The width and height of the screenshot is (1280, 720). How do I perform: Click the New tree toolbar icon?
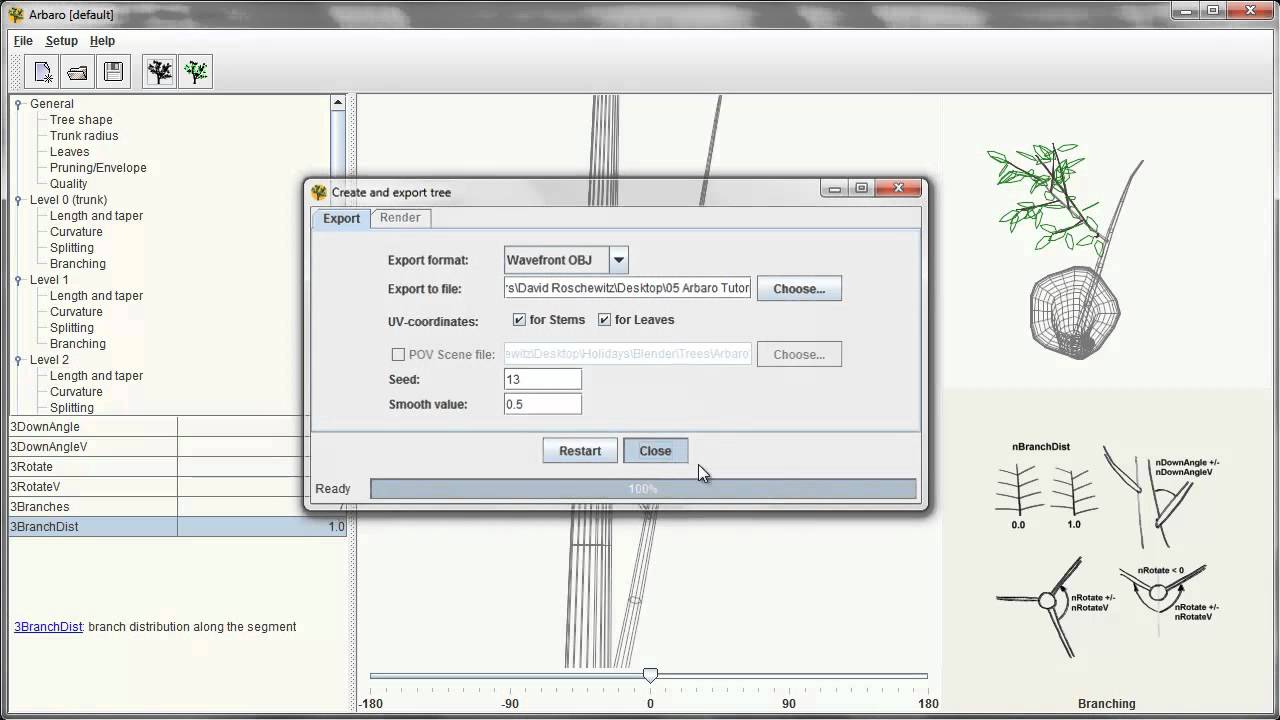43,72
